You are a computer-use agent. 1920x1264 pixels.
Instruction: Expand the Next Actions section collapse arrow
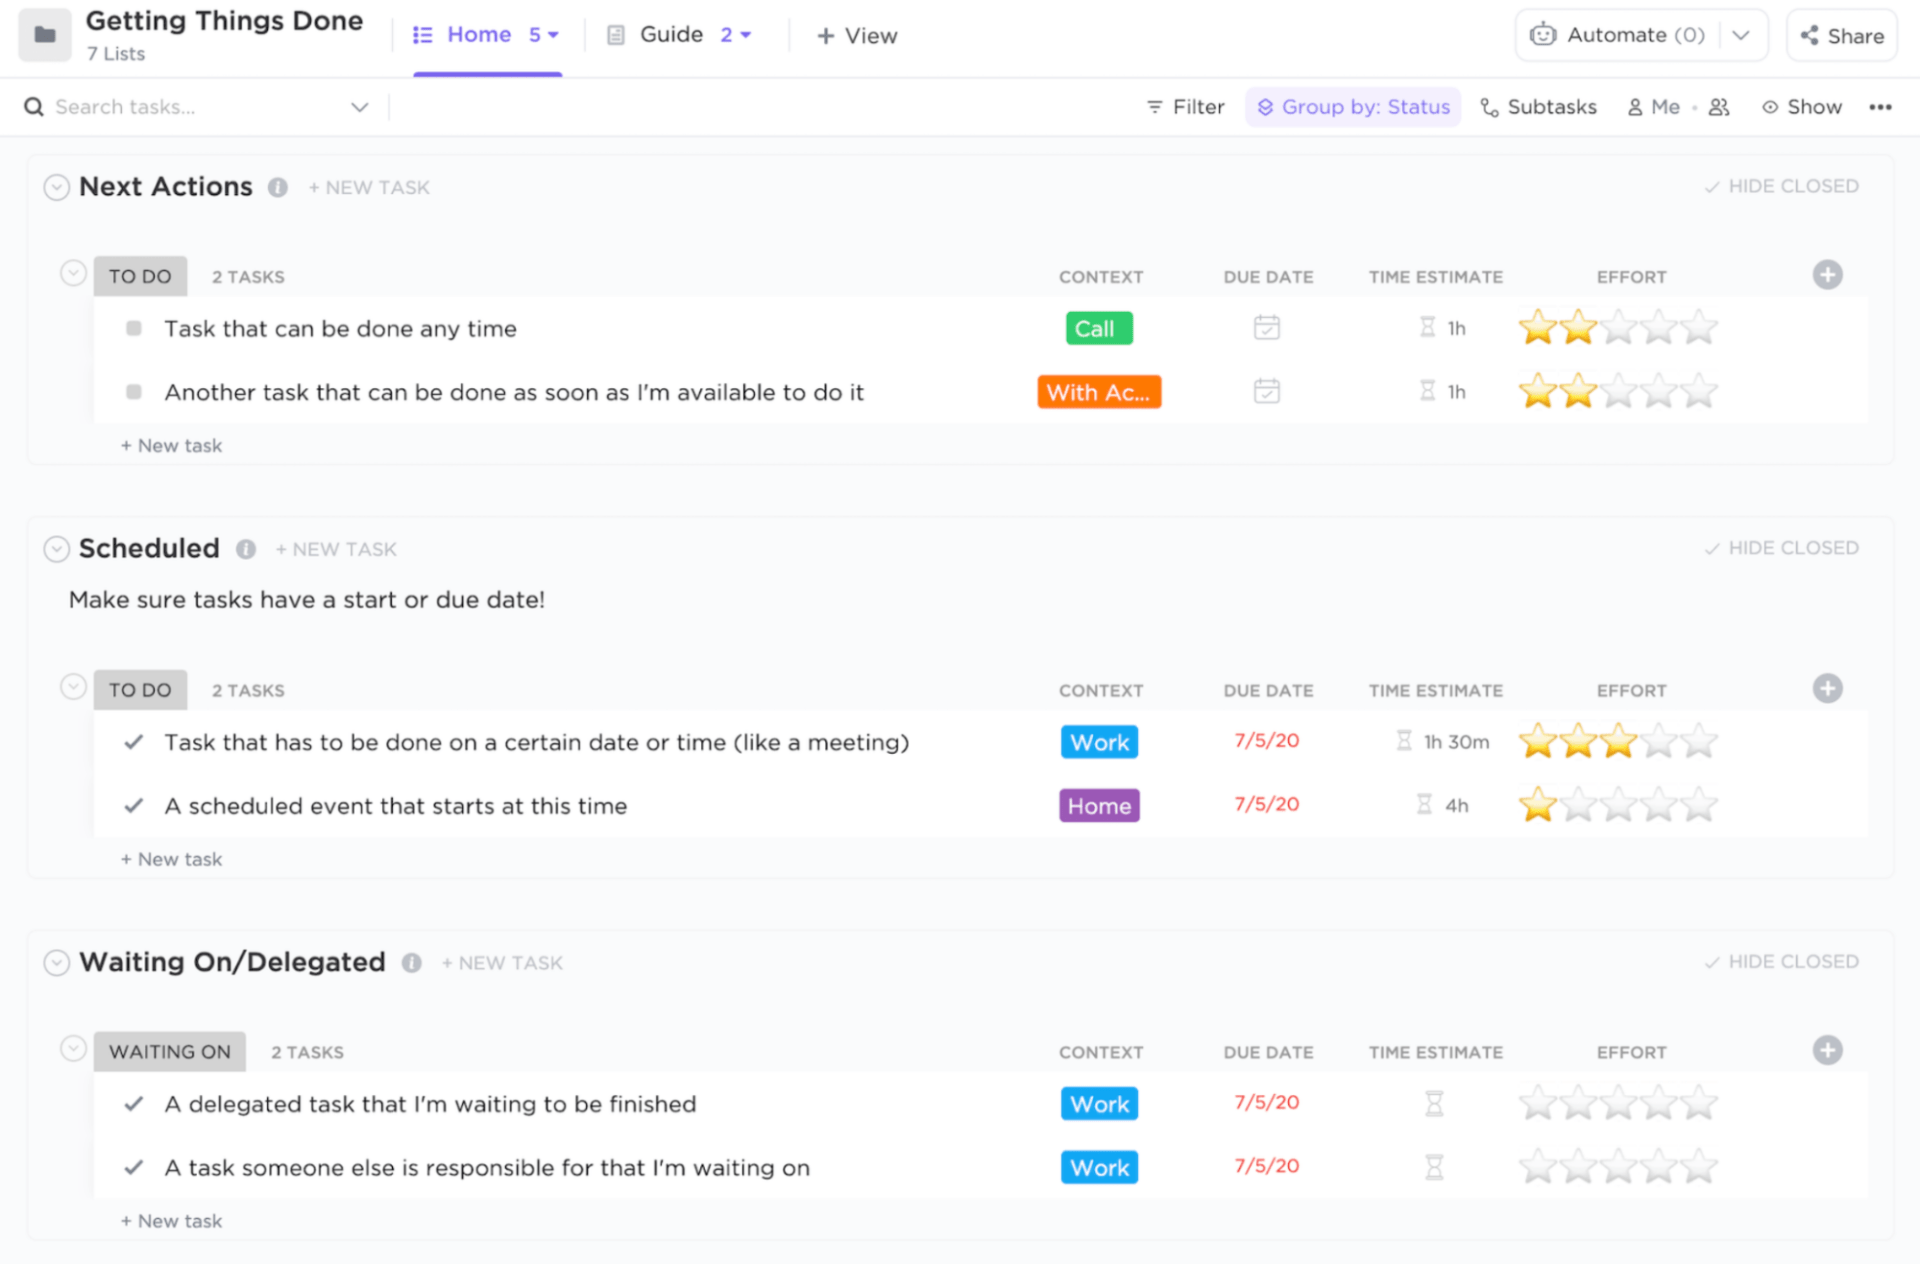55,185
